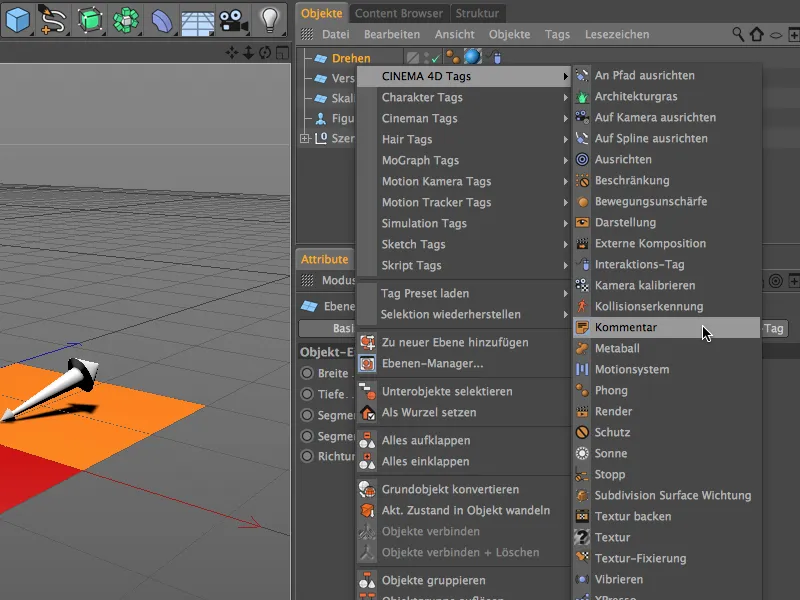The width and height of the screenshot is (800, 600).
Task: Click Grundobjekt konvertieren
Action: (463, 489)
